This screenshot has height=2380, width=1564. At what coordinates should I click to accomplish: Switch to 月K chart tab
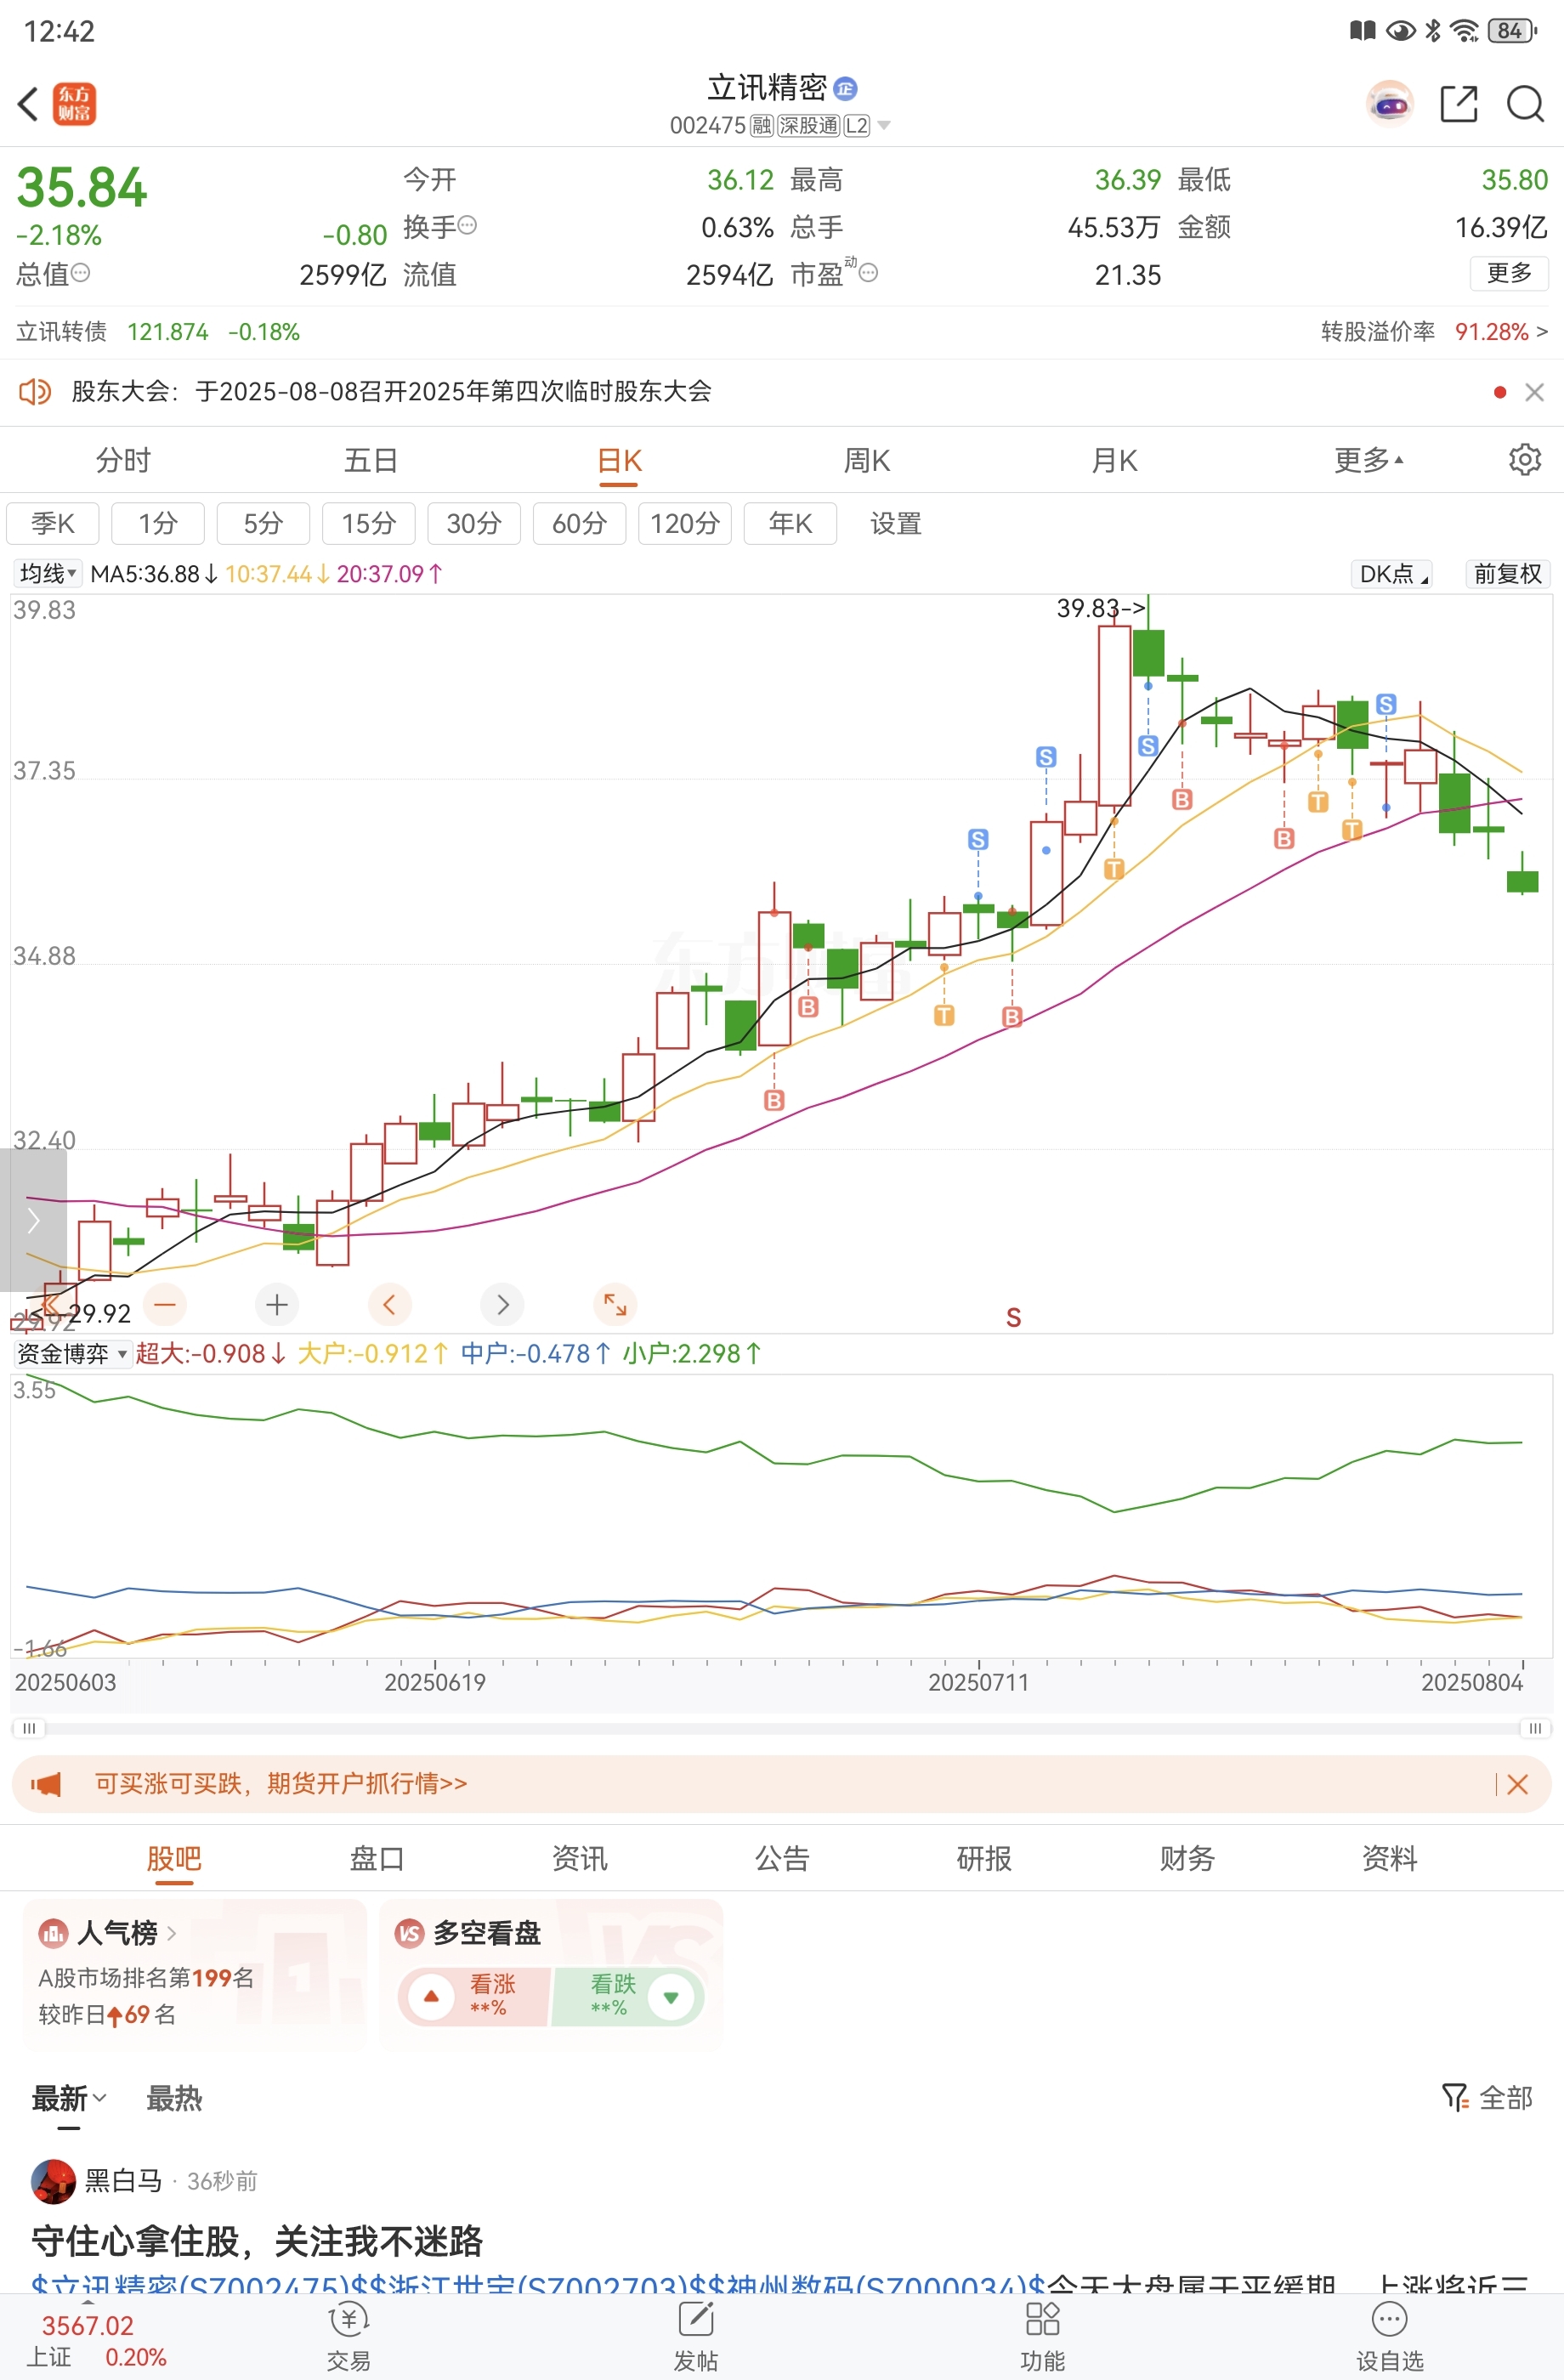point(1114,460)
